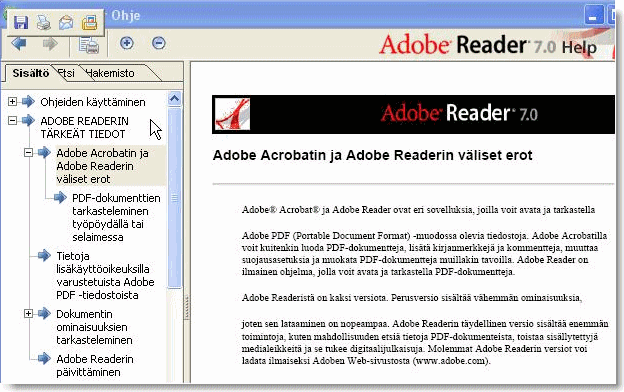Click the contents pane scrollbar thumb
The width and height of the screenshot is (624, 392).
174,197
